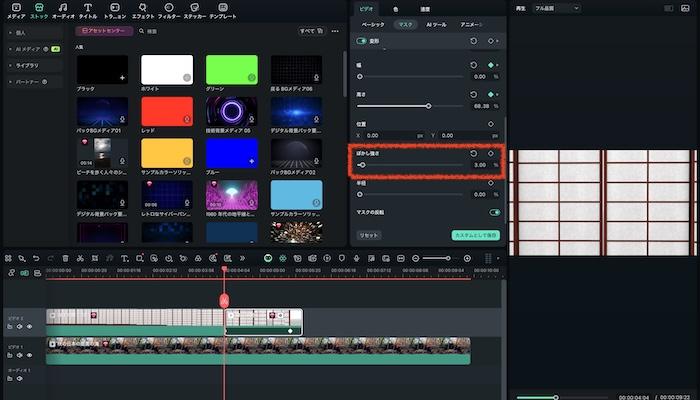Open the ステッカー (Stickers) panel
The width and height of the screenshot is (700, 400).
coord(195,10)
